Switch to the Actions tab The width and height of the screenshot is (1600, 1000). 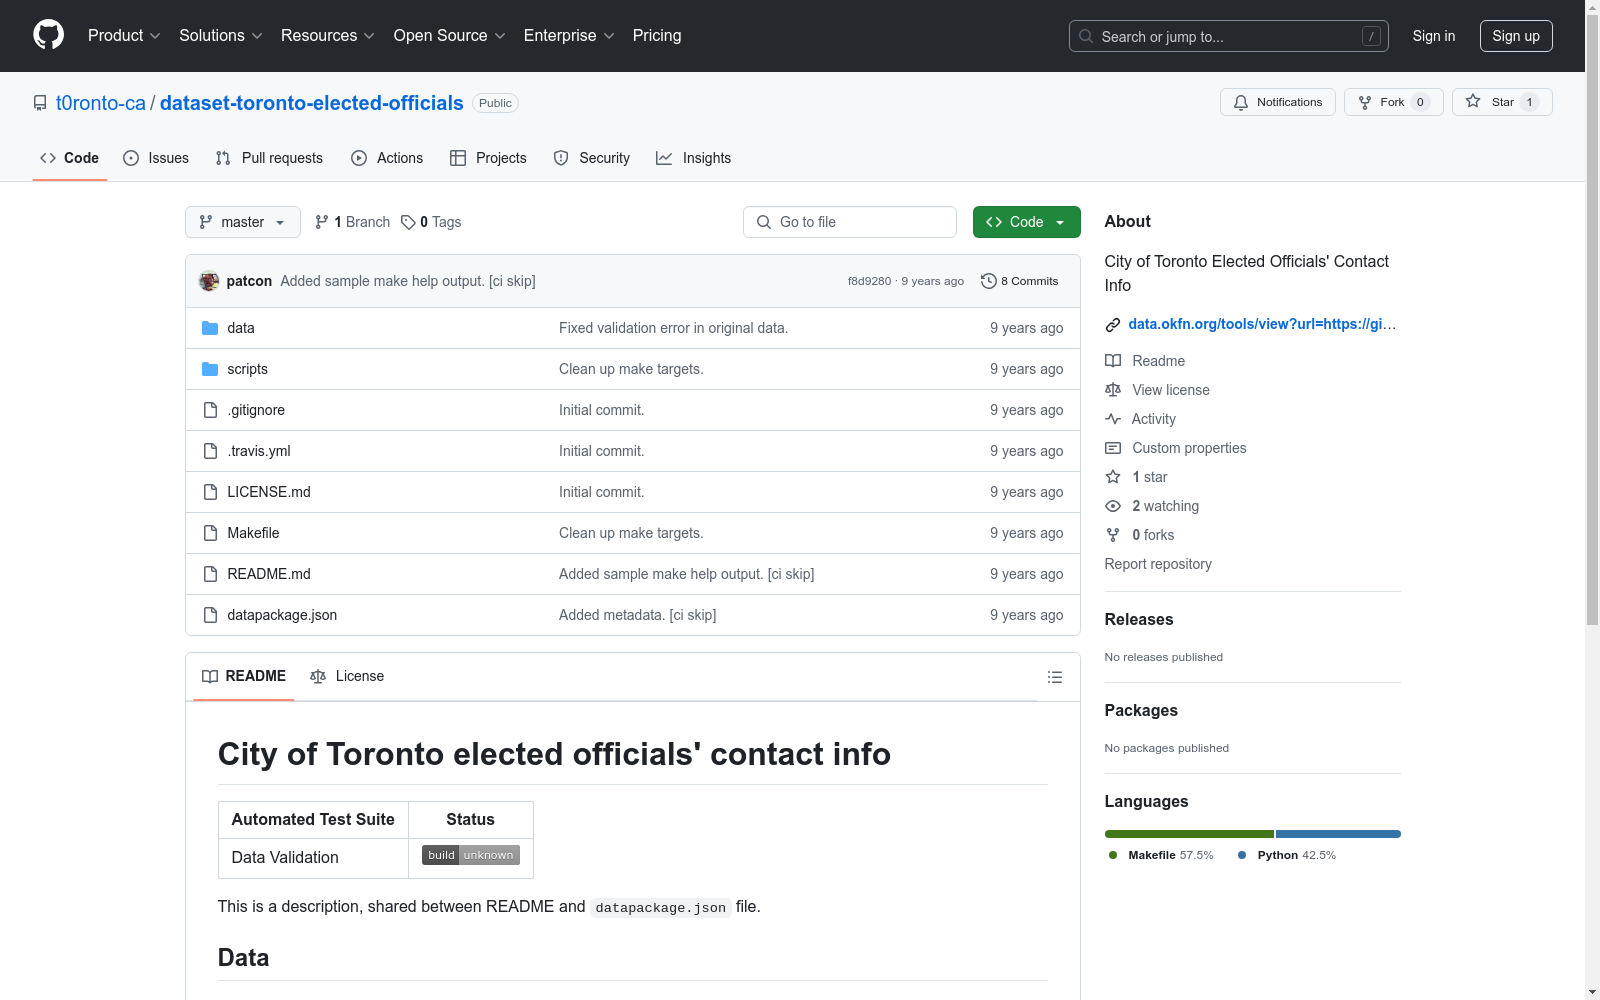tap(387, 158)
